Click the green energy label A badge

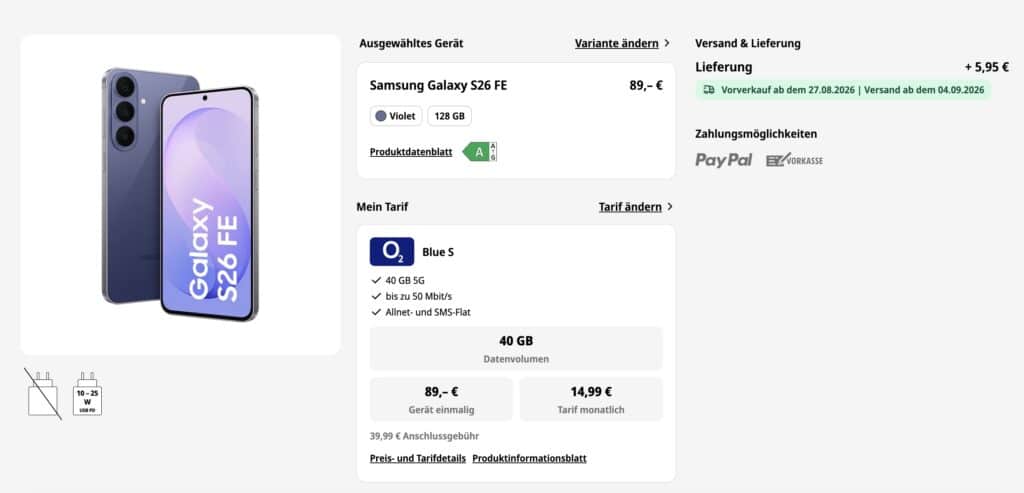tap(480, 151)
